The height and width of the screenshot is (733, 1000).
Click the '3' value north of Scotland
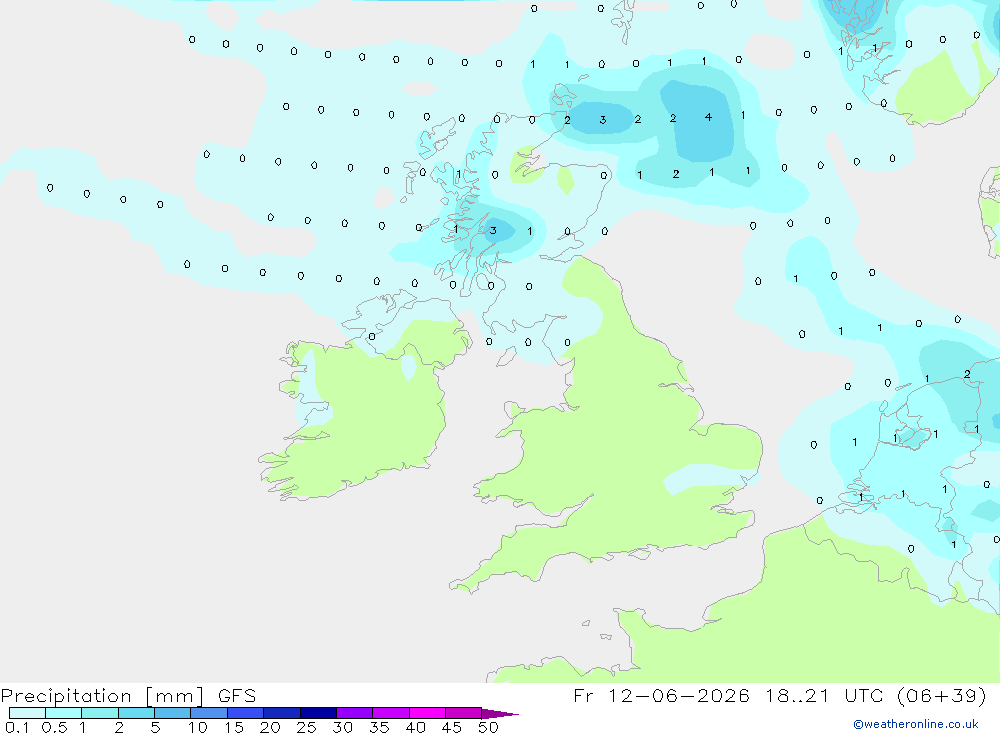click(x=602, y=120)
